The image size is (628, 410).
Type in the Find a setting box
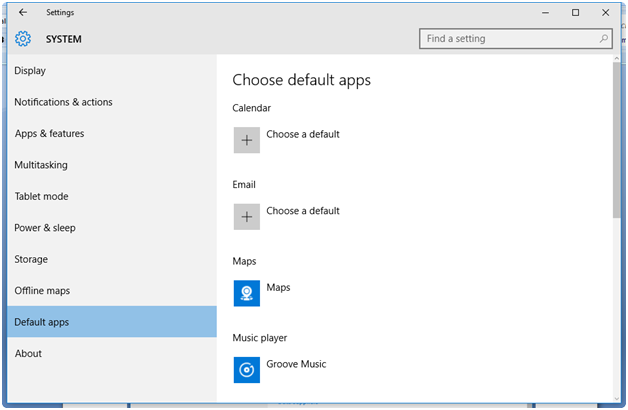[508, 39]
